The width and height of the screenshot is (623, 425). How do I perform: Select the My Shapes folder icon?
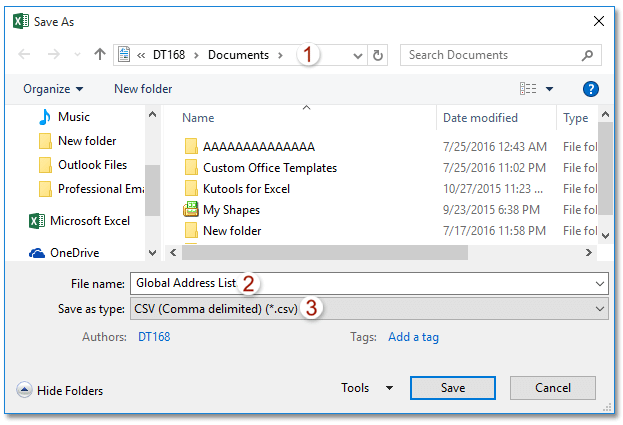tap(191, 210)
